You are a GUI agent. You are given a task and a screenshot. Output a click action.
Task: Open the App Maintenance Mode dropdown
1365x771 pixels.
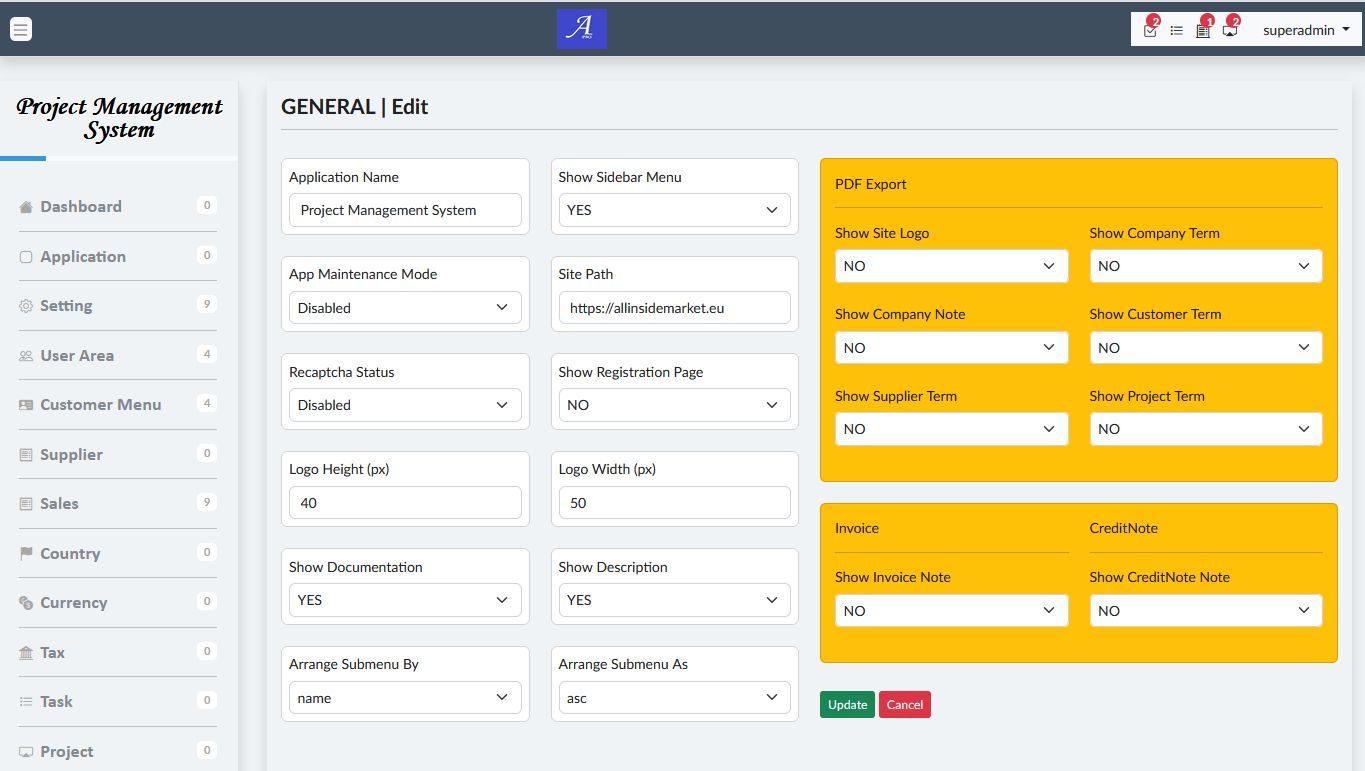[x=405, y=308]
